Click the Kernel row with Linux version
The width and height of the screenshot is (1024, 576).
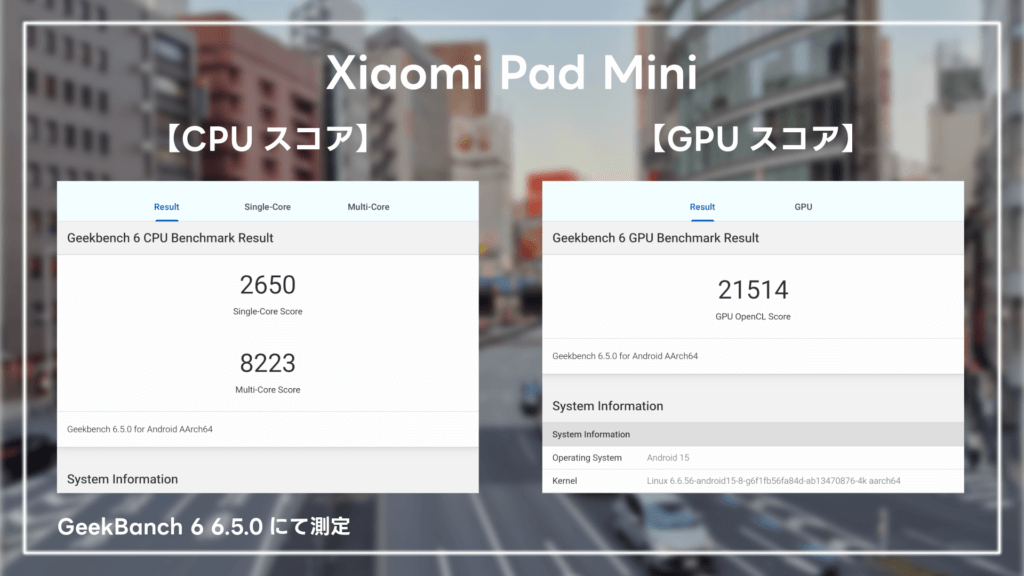tap(753, 481)
